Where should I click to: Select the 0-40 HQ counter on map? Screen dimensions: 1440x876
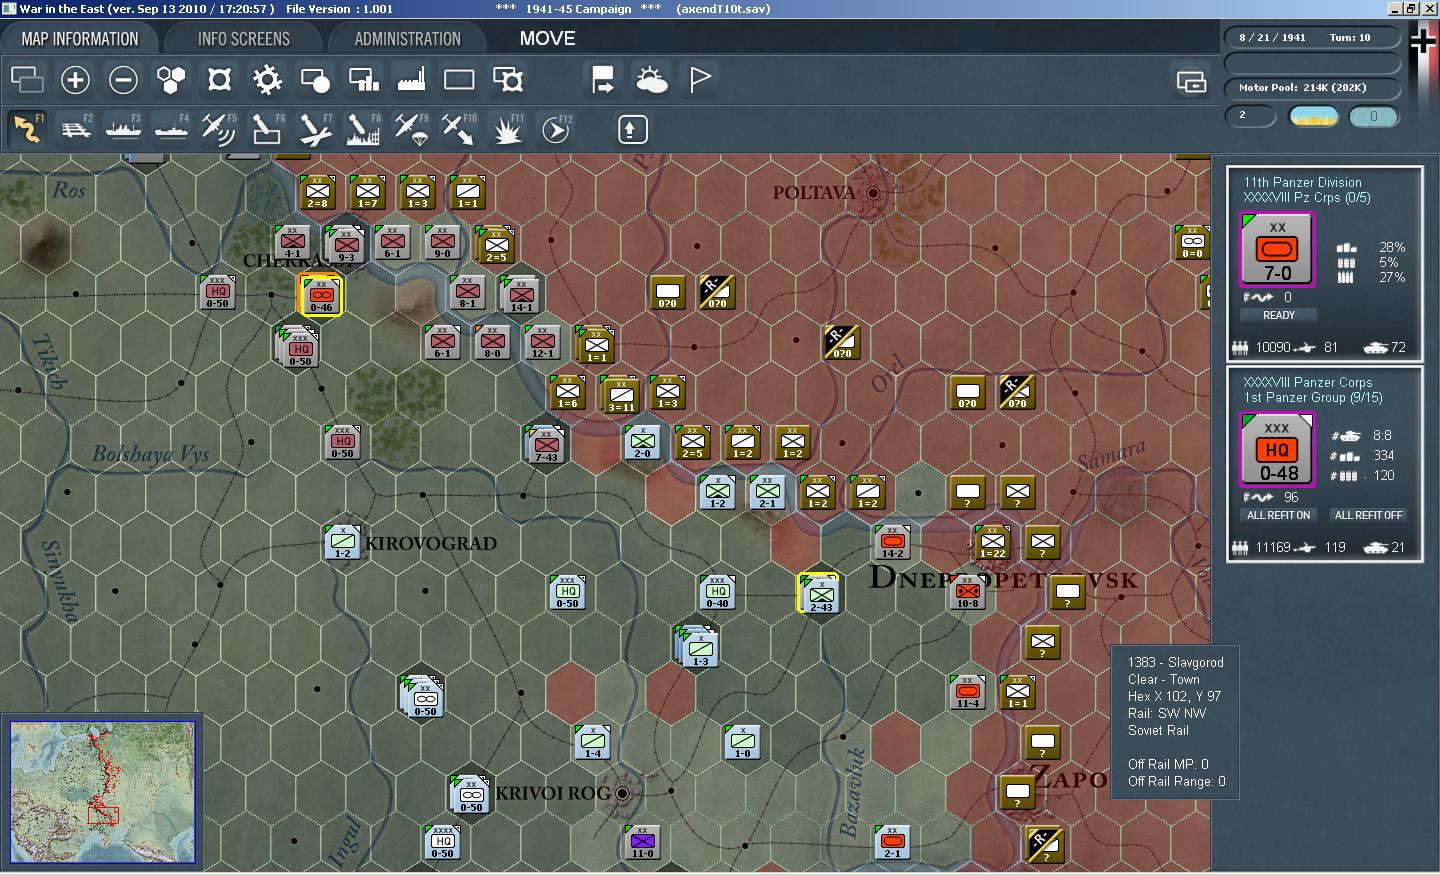717,593
